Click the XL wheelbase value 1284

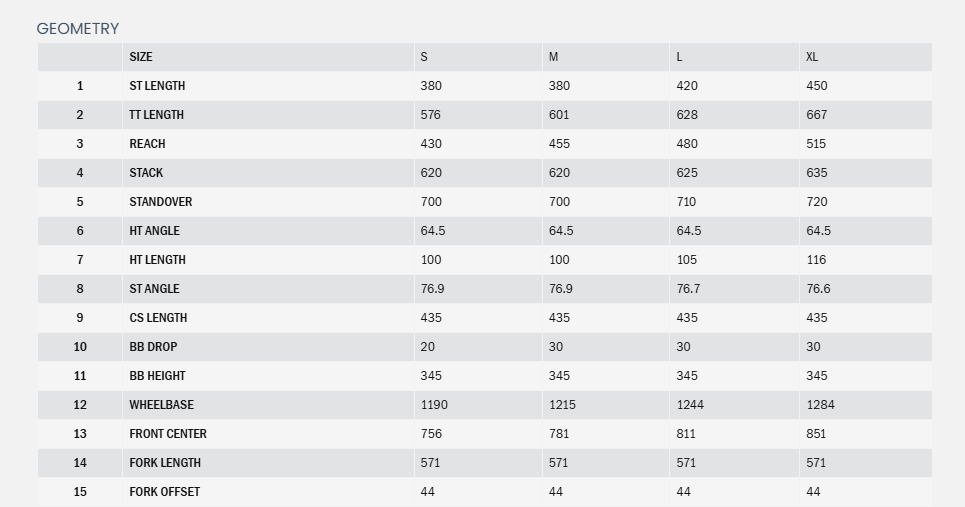[x=820, y=405]
